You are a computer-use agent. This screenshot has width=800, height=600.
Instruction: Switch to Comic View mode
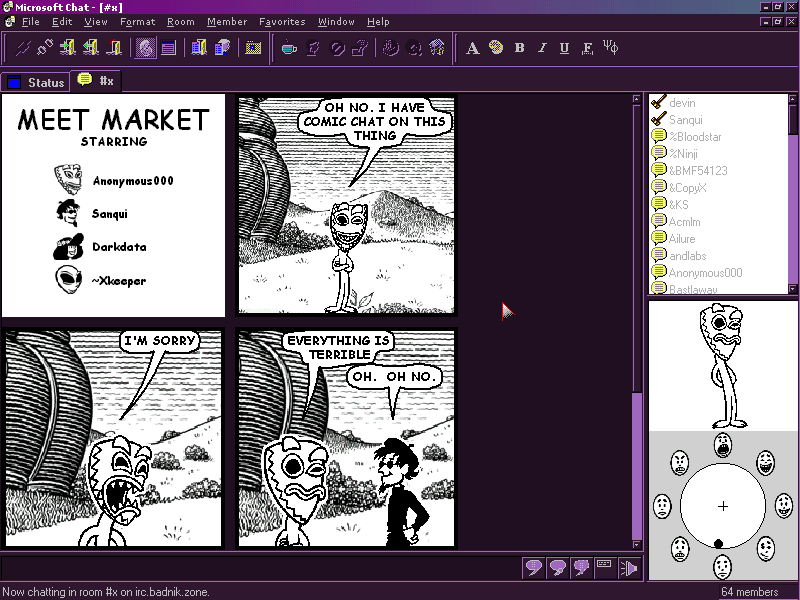pyautogui.click(x=146, y=47)
